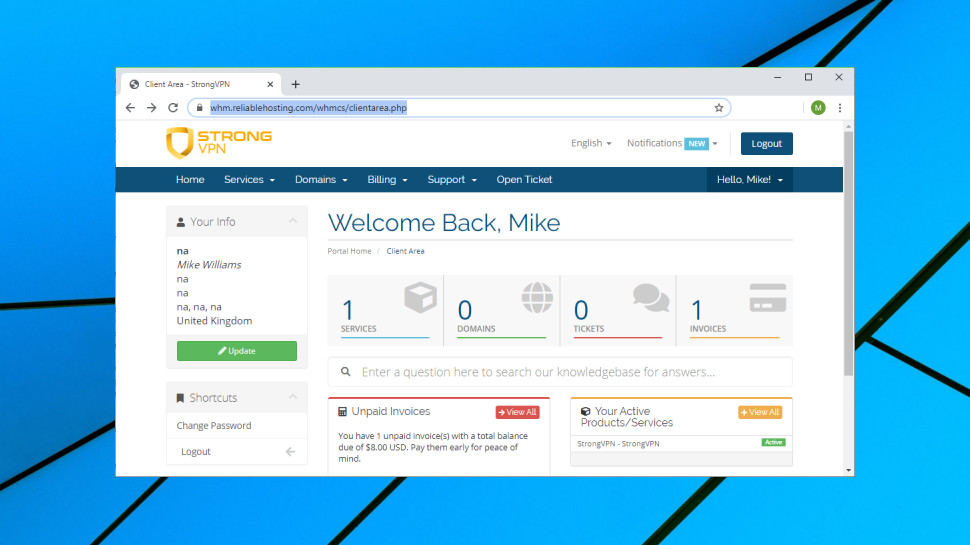This screenshot has width=970, height=545.
Task: Click inside the knowledgebase search field
Action: click(x=560, y=372)
